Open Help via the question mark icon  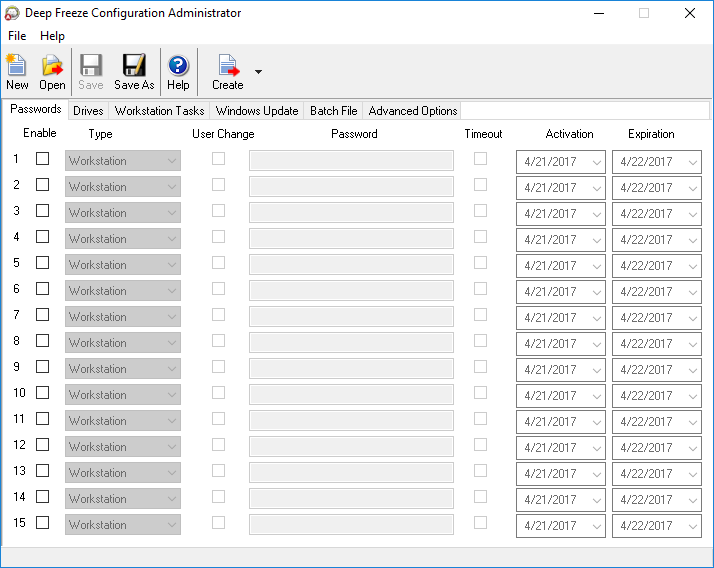click(x=178, y=65)
